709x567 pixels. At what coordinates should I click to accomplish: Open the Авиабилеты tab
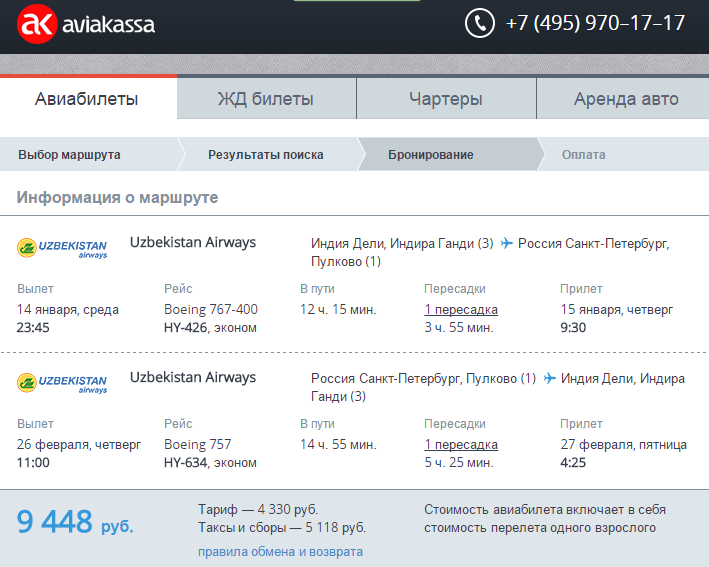(87, 99)
